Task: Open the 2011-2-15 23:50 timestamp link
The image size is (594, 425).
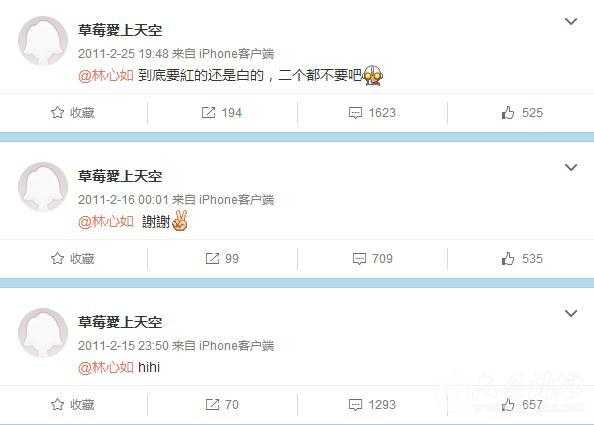Action: pos(123,345)
